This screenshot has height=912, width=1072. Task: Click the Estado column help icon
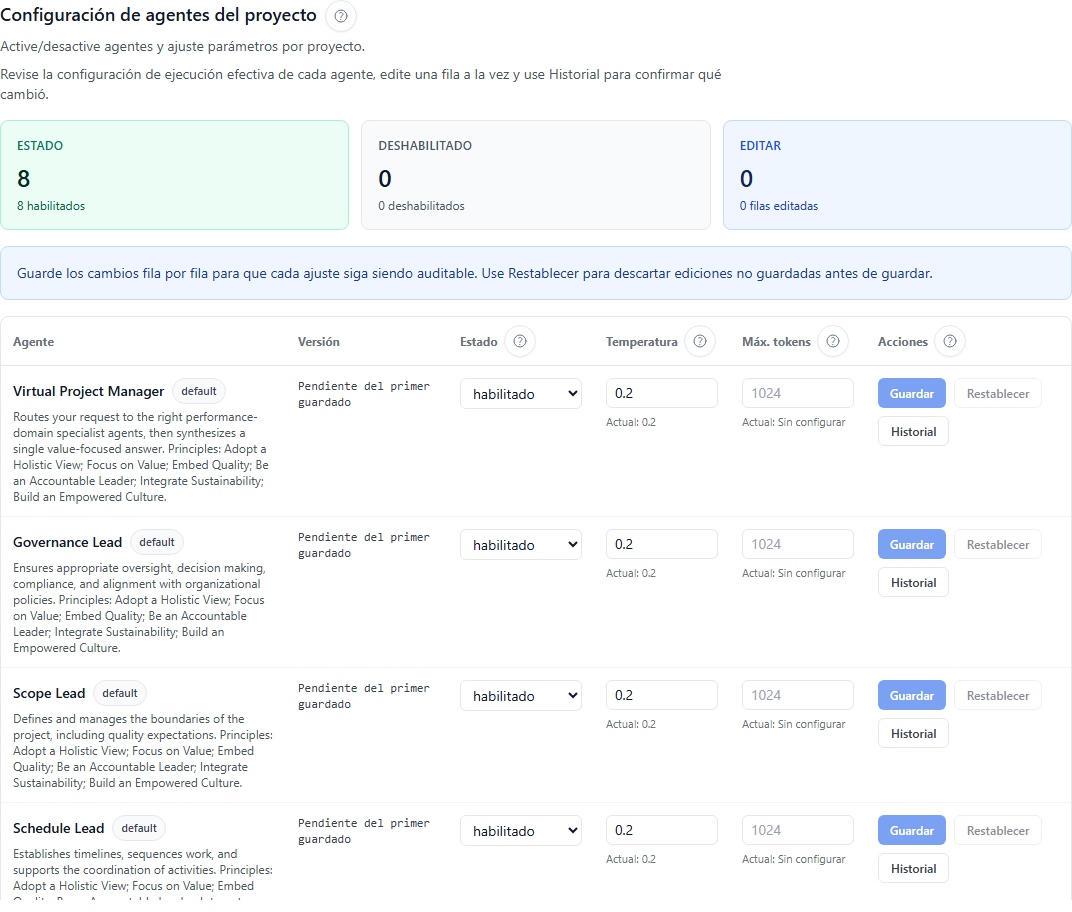pos(520,342)
